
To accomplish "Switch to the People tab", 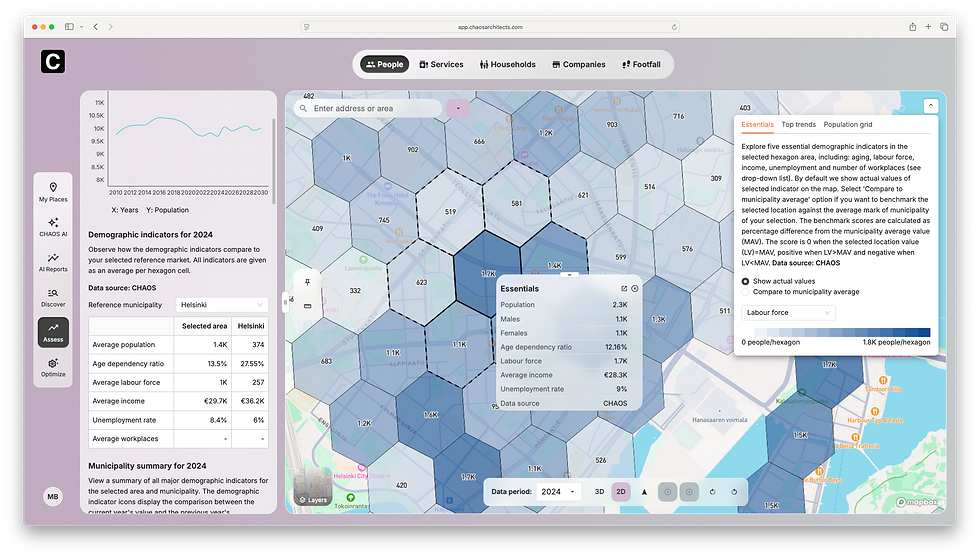I will (384, 64).
